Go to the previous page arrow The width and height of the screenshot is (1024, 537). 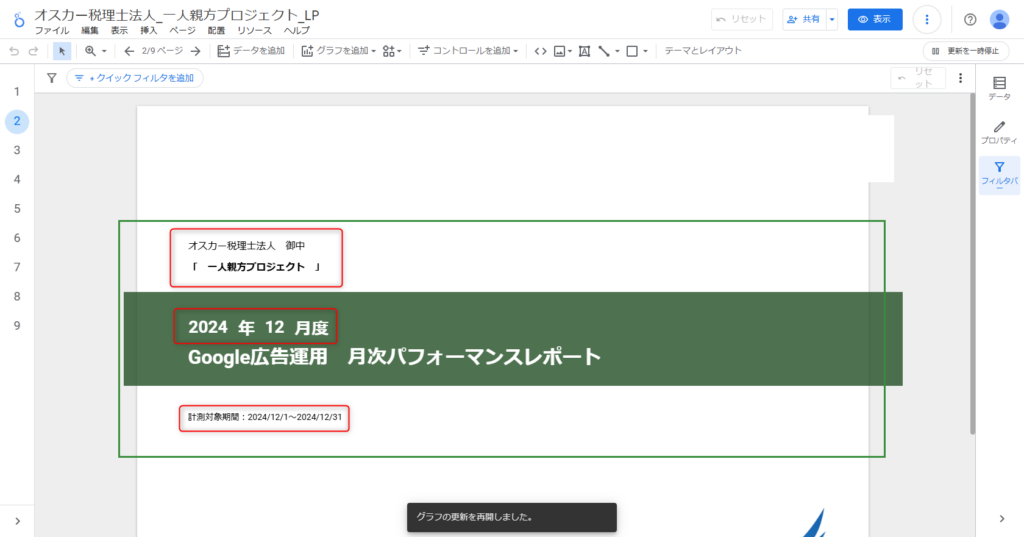click(x=129, y=51)
